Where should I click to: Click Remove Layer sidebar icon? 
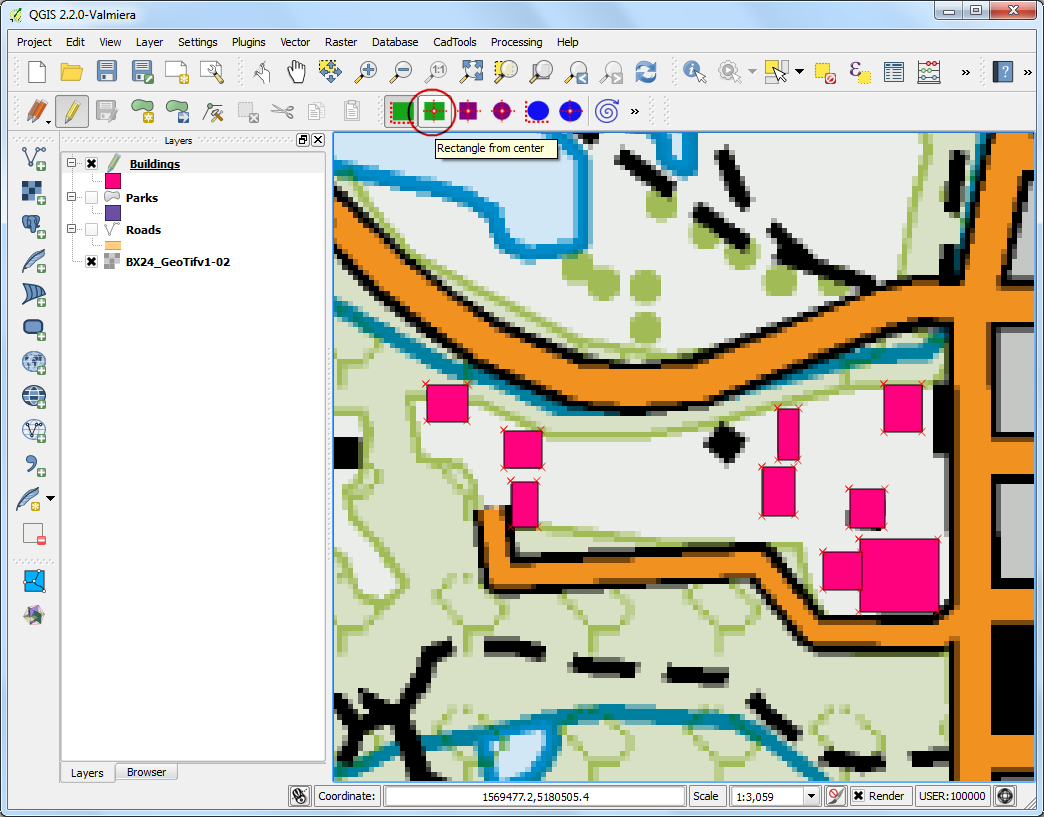pos(34,534)
